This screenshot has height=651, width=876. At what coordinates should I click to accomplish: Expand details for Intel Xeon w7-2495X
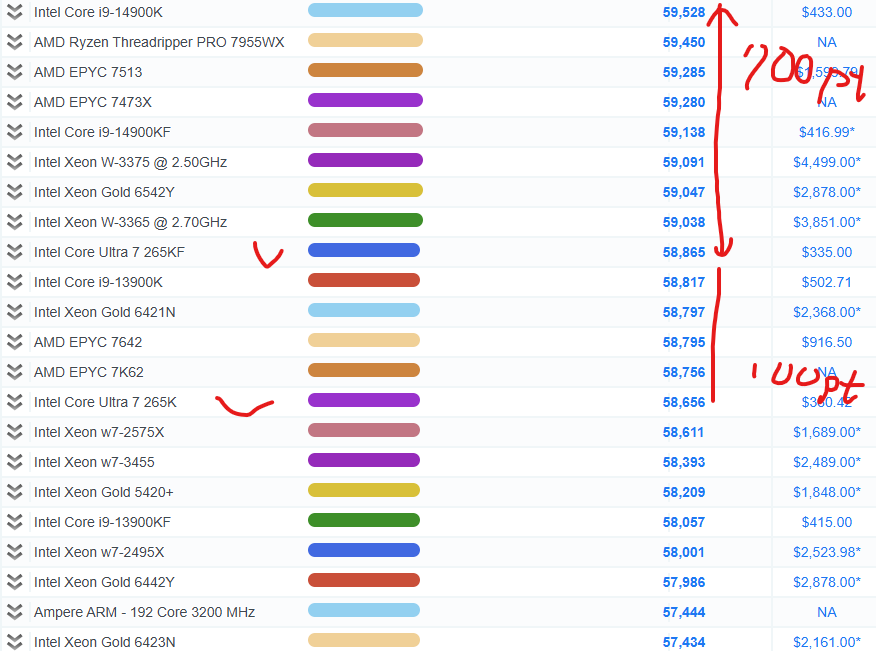15,552
